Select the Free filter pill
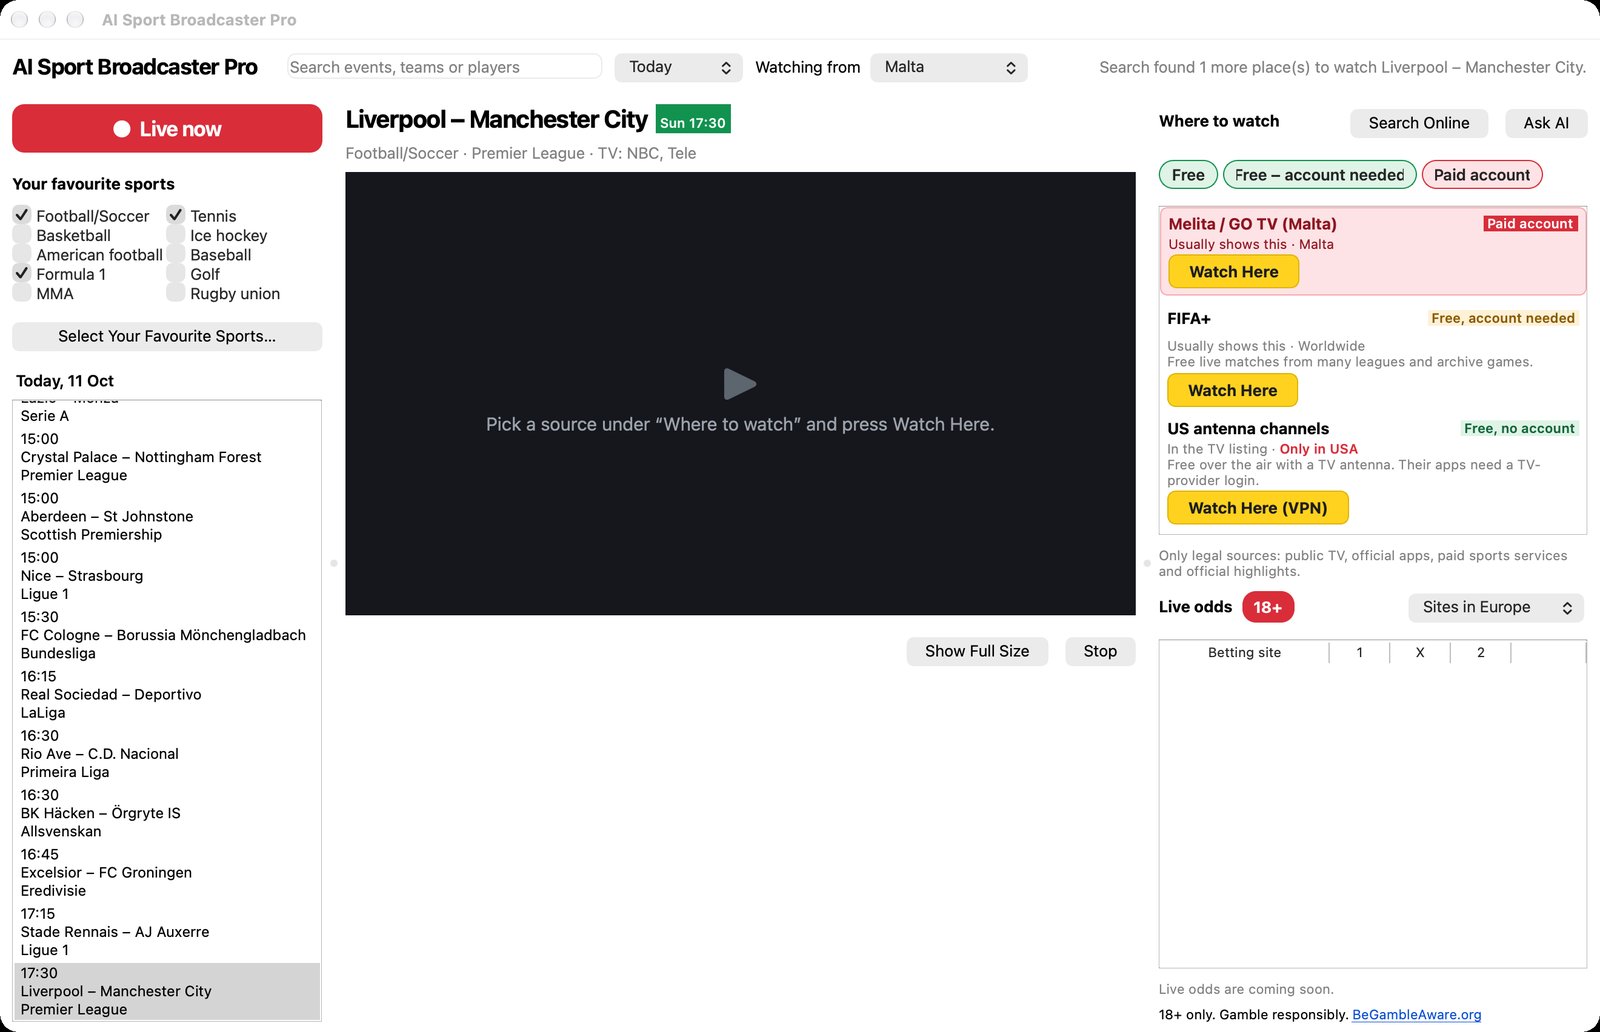The height and width of the screenshot is (1032, 1600). point(1188,175)
